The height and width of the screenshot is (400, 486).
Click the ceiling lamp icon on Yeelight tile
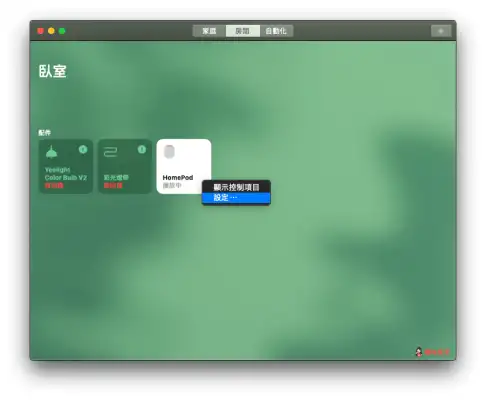[x=51, y=152]
